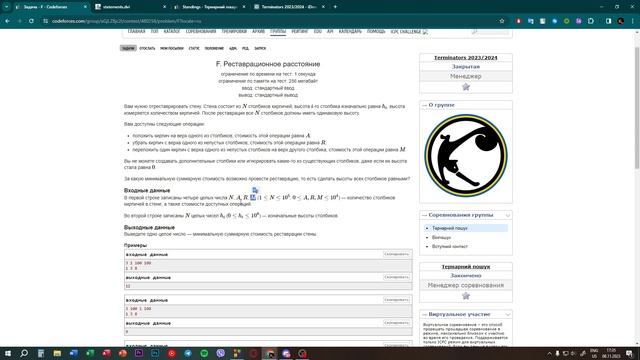Screen dimensions: 640x360
Task: Copy the second example input data
Action: (x=396, y=300)
